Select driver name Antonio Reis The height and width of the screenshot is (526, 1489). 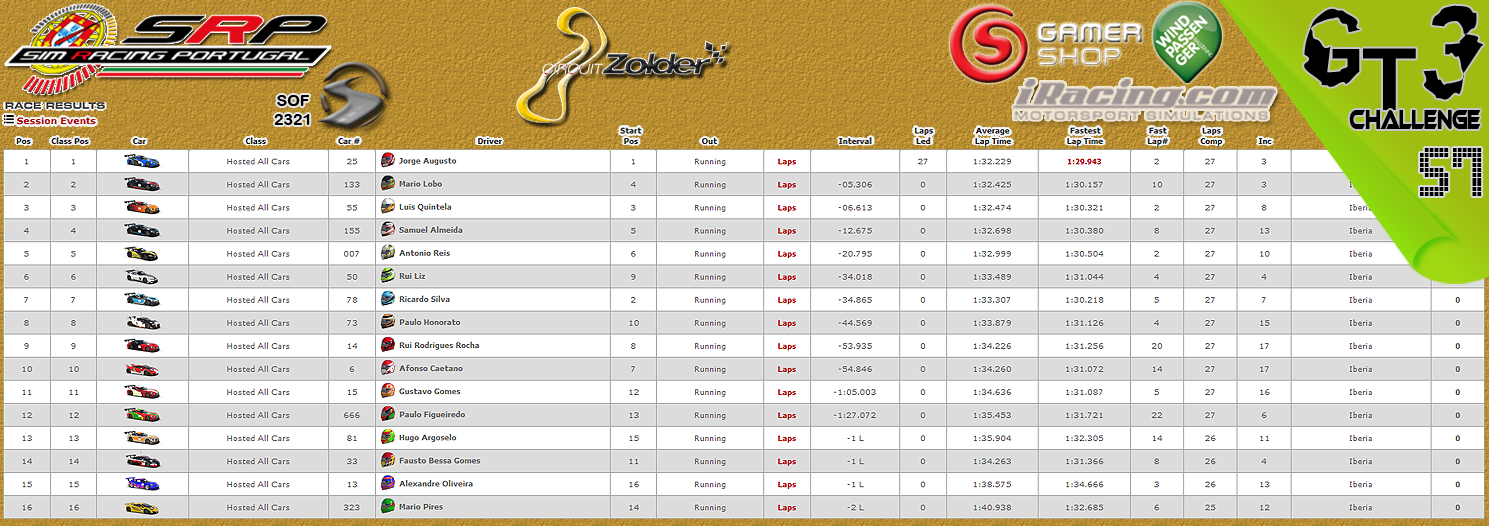coord(424,253)
